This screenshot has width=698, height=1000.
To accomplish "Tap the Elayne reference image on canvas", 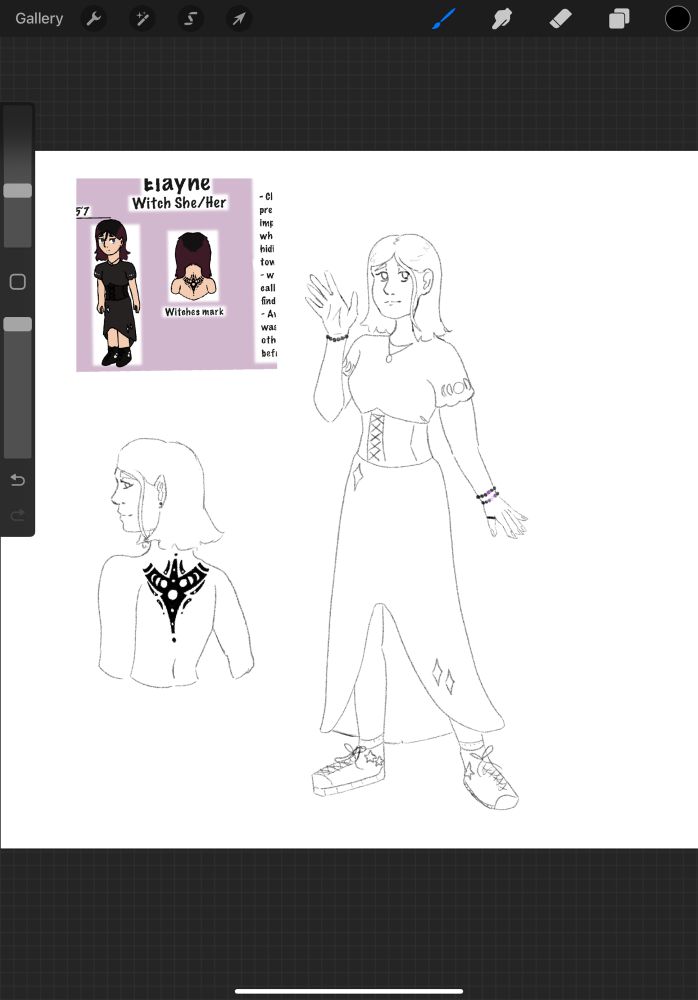I will click(177, 274).
